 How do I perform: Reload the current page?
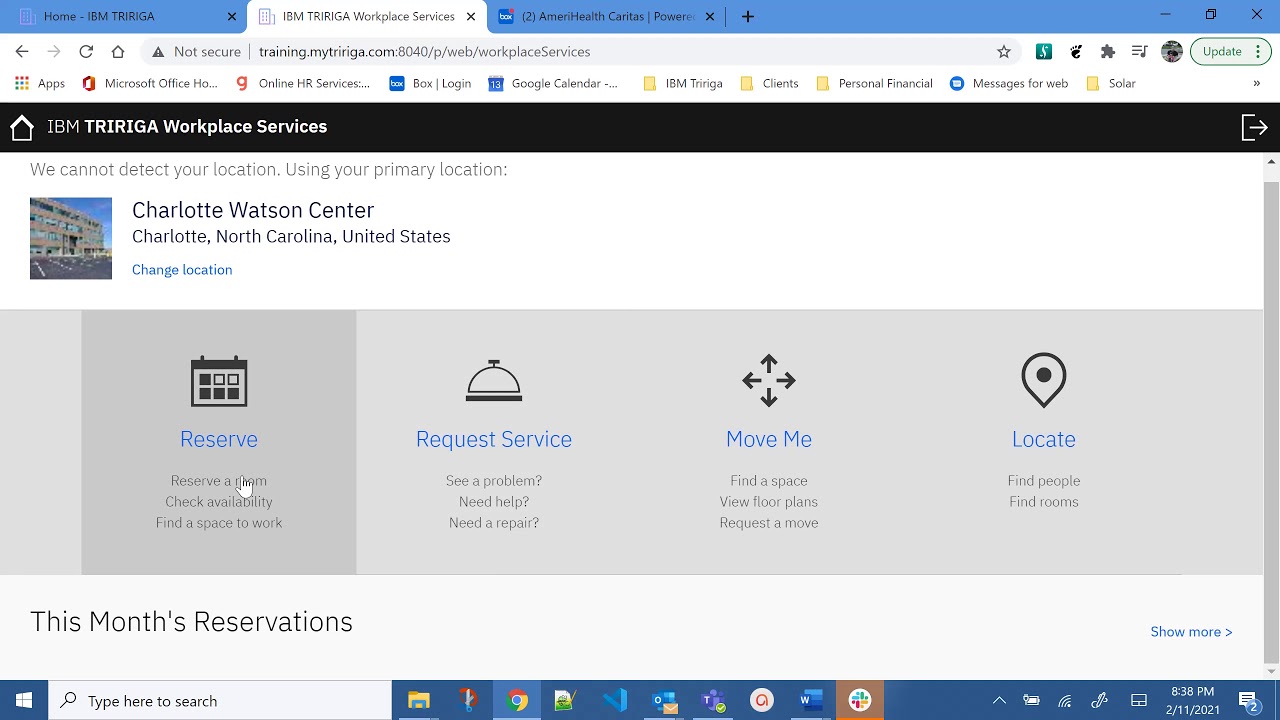point(86,52)
